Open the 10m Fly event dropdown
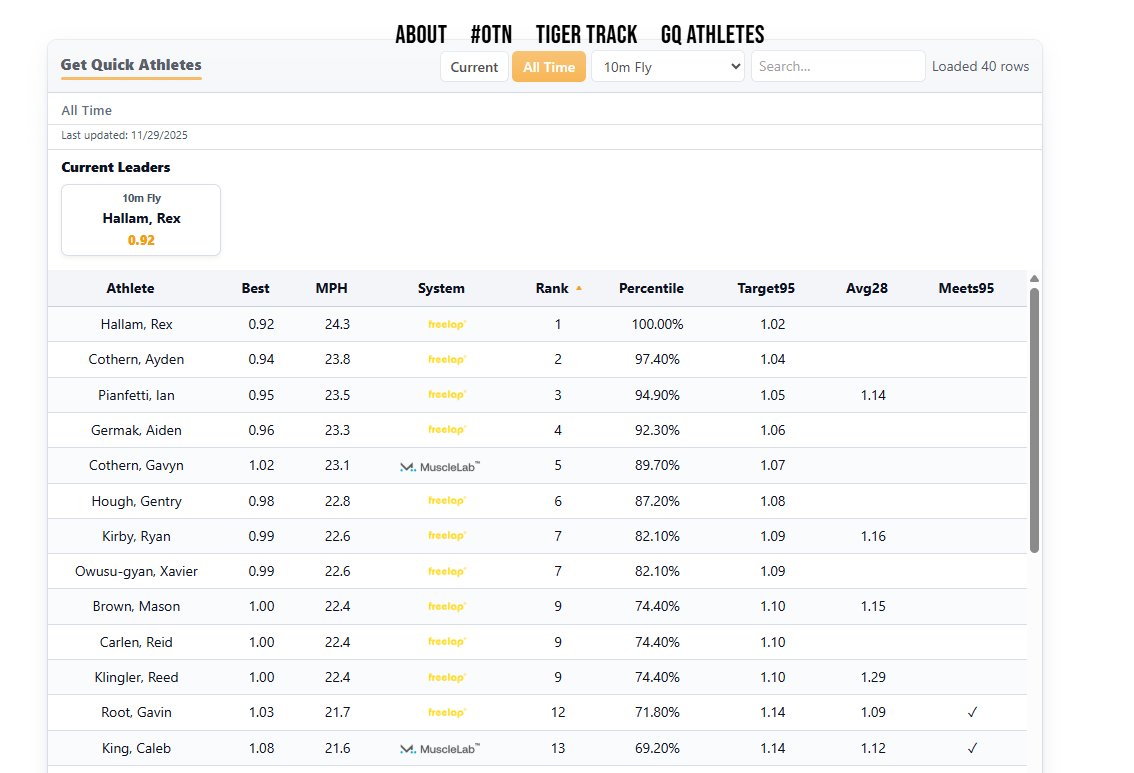The height and width of the screenshot is (773, 1134). coord(670,66)
